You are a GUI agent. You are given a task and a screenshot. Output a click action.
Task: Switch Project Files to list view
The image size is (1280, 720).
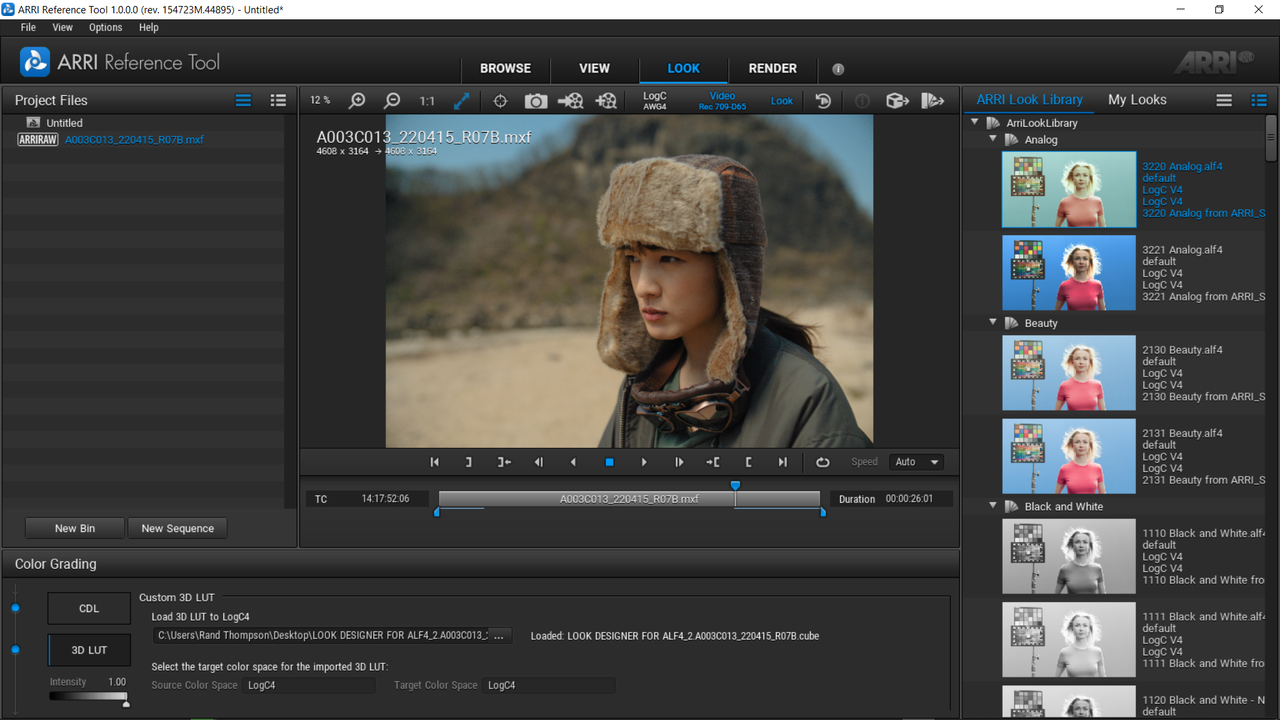[243, 100]
